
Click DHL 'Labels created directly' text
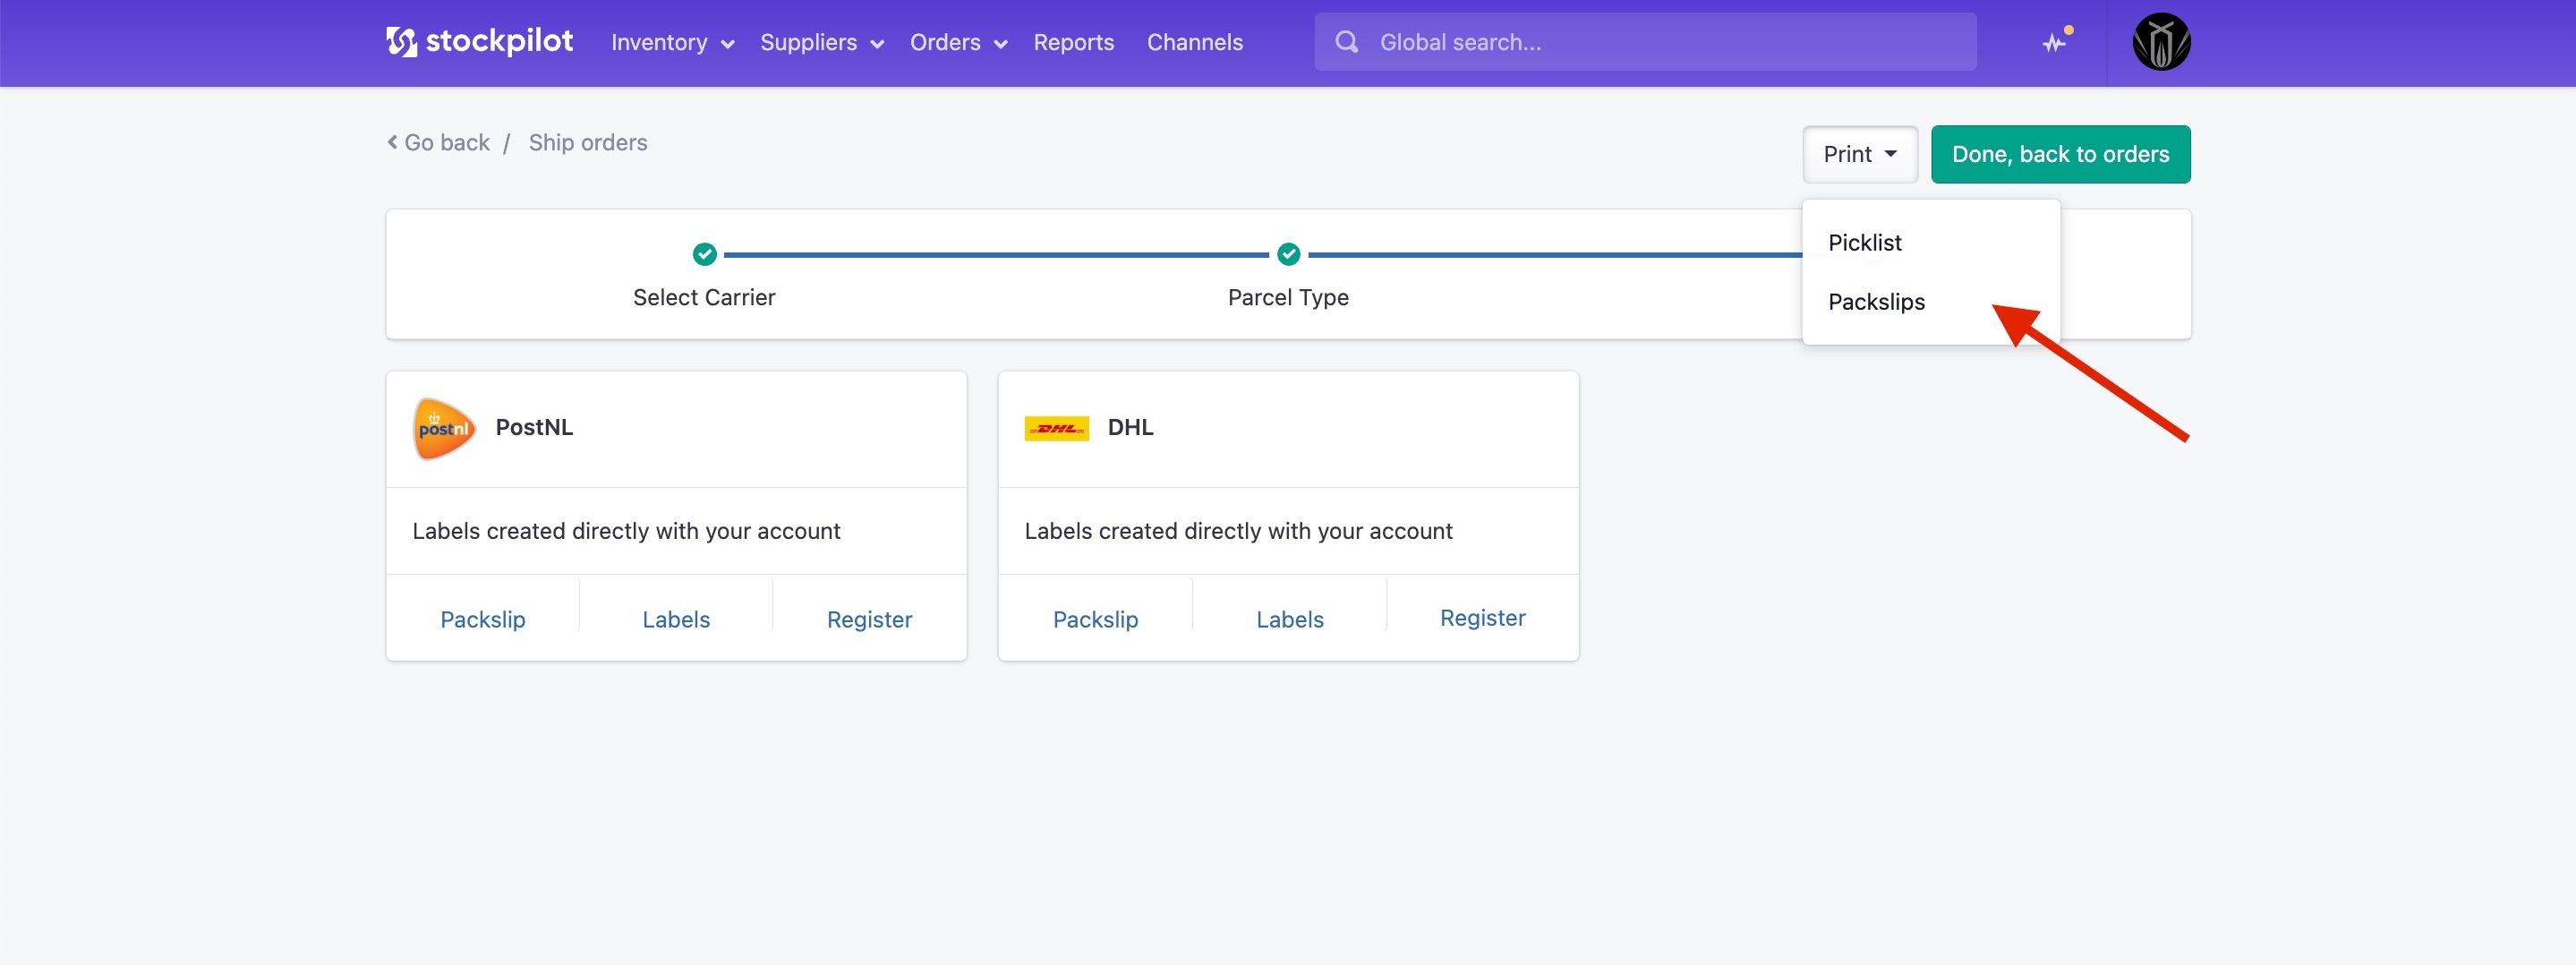click(1238, 531)
